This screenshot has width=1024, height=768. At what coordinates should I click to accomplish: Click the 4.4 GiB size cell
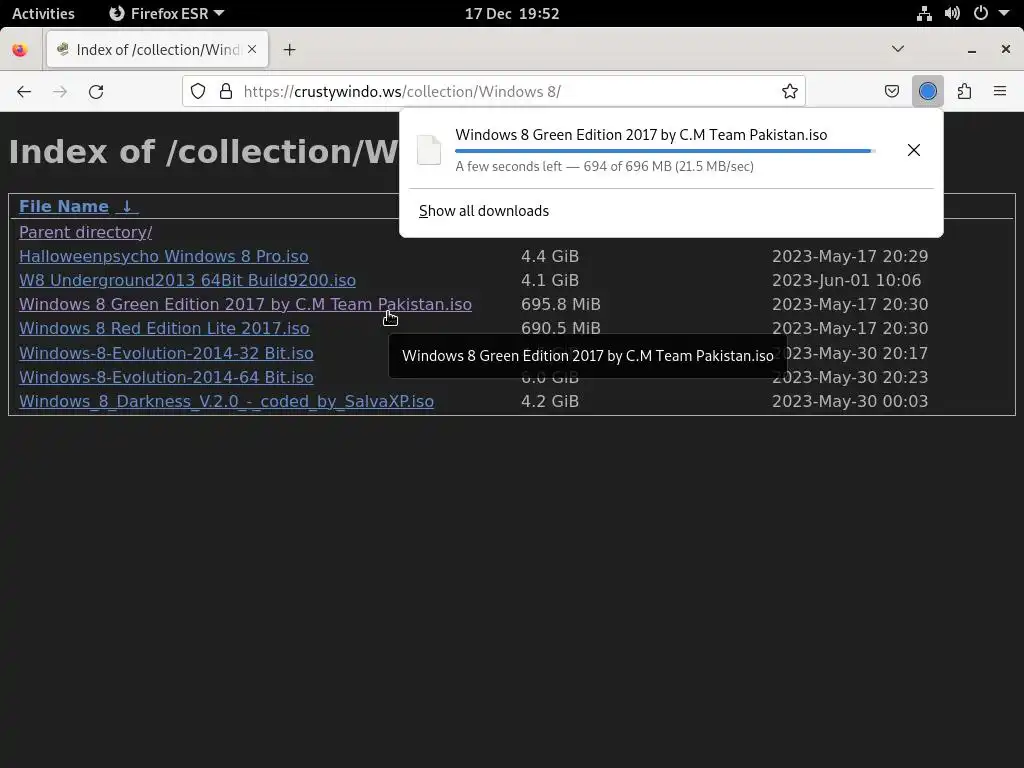point(550,256)
